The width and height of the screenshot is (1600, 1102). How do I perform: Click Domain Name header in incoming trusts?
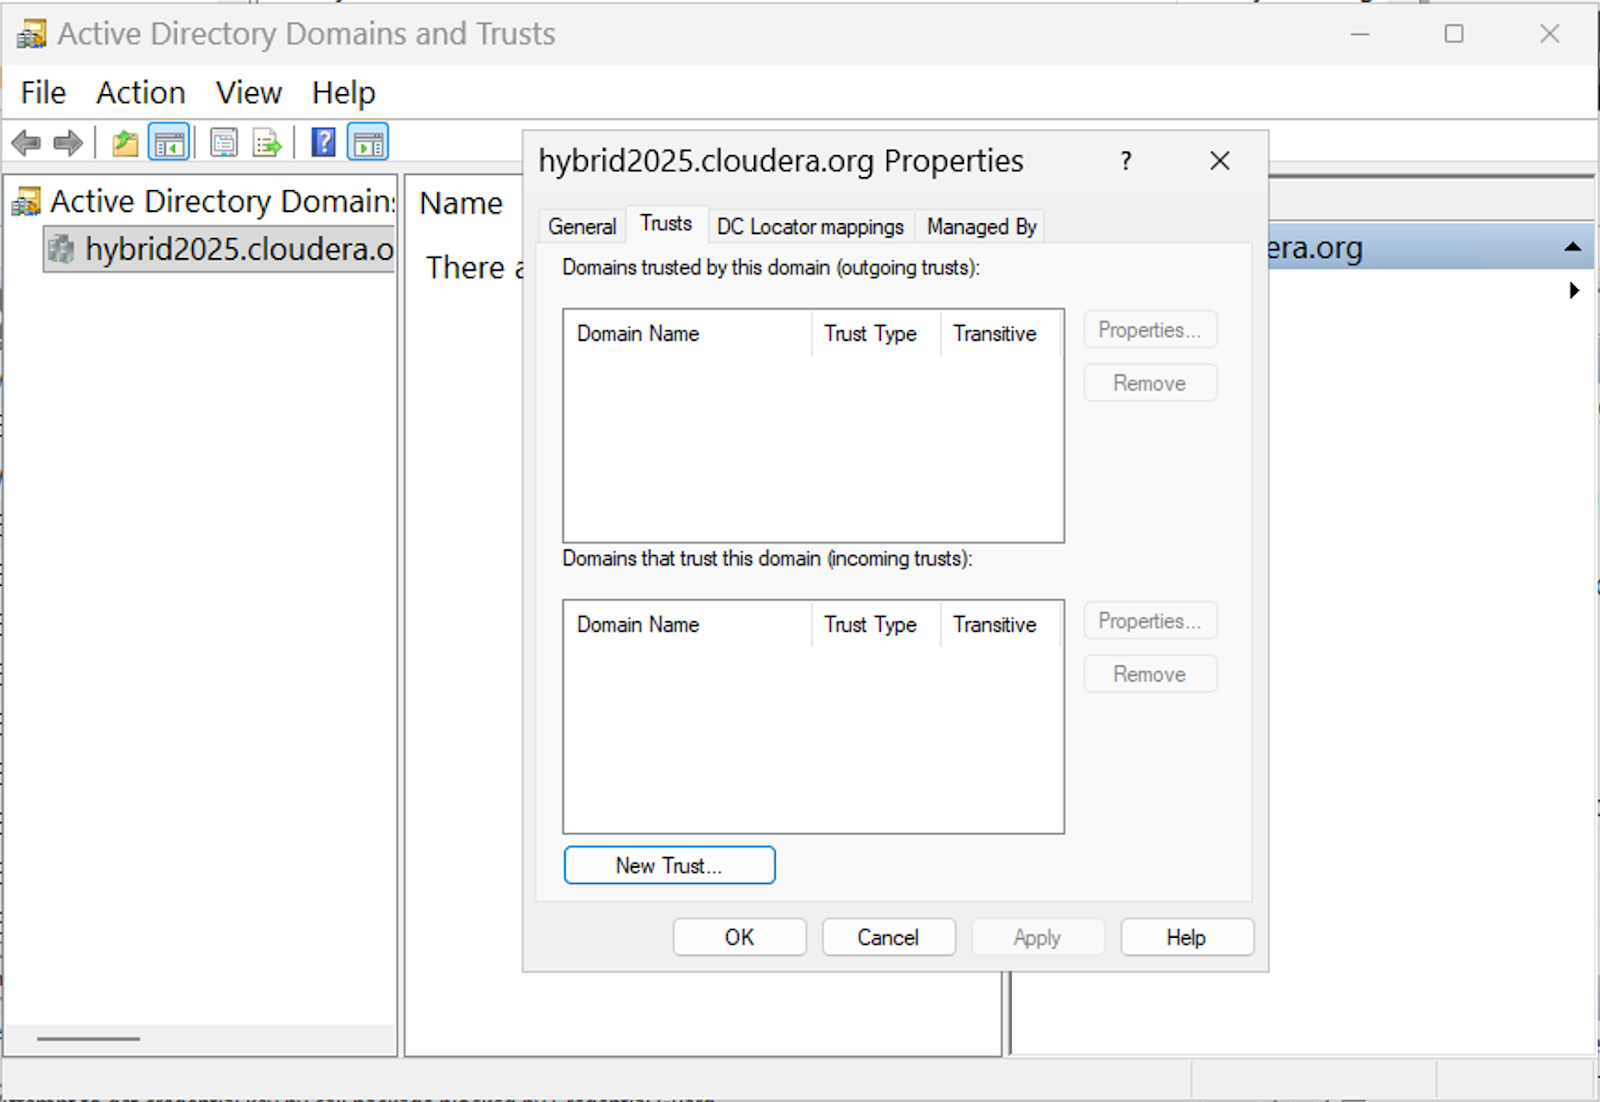688,625
